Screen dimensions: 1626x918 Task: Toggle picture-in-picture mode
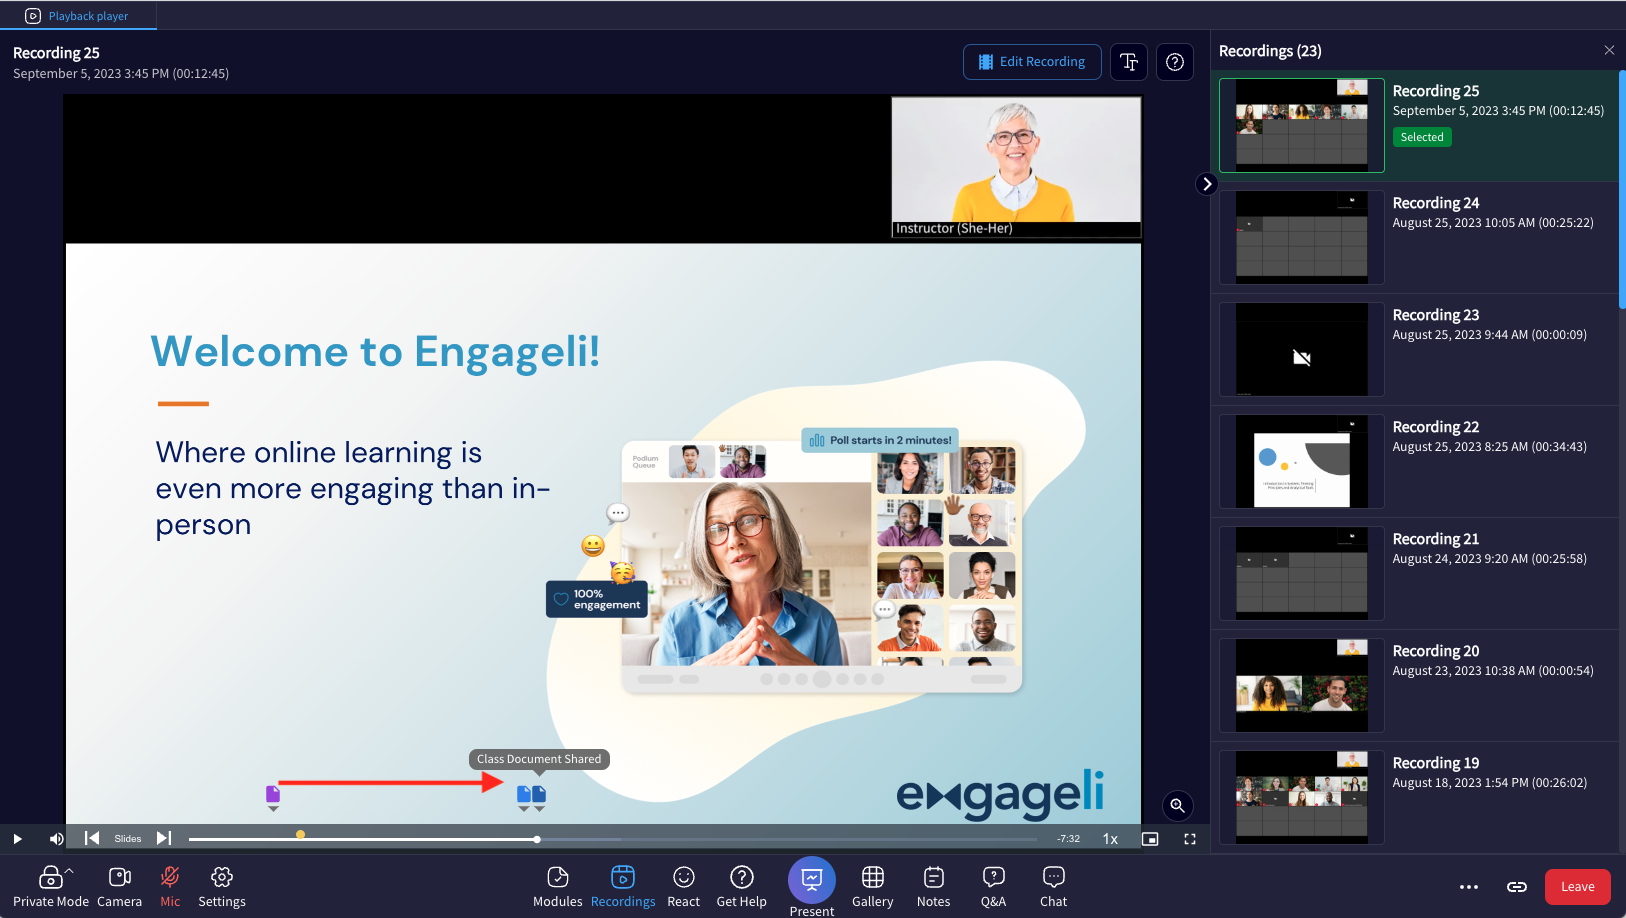(x=1150, y=839)
